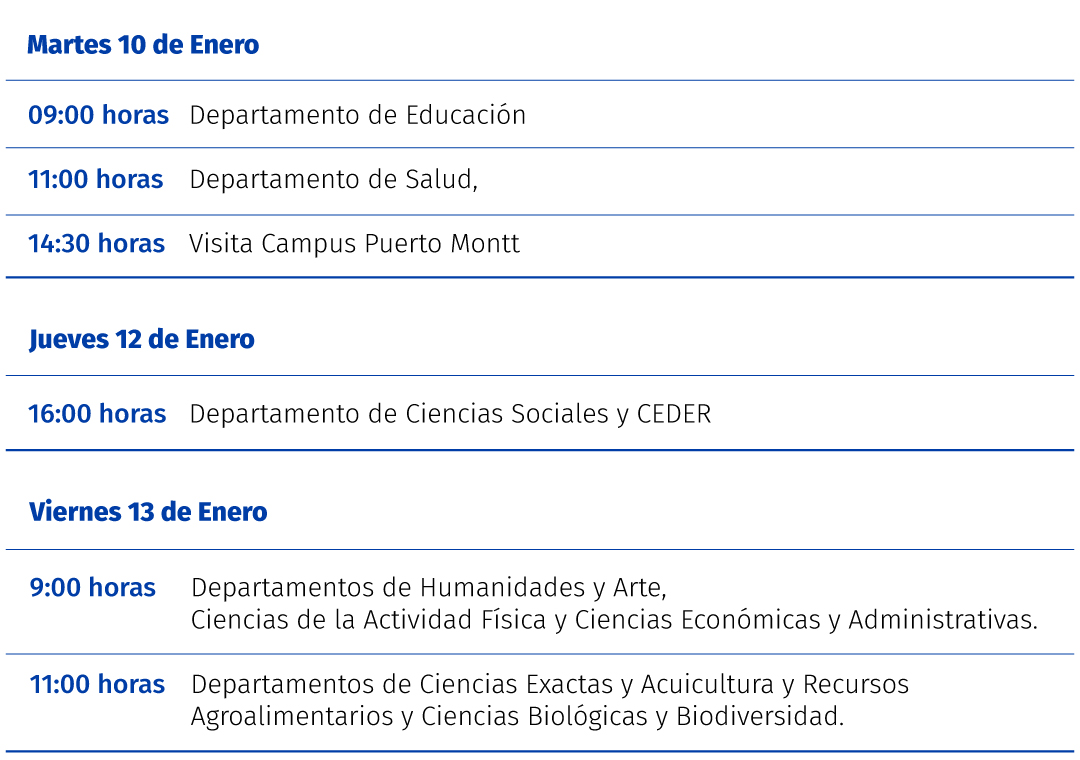
Task: Select the 14:30 horas time label
Action: pos(96,244)
